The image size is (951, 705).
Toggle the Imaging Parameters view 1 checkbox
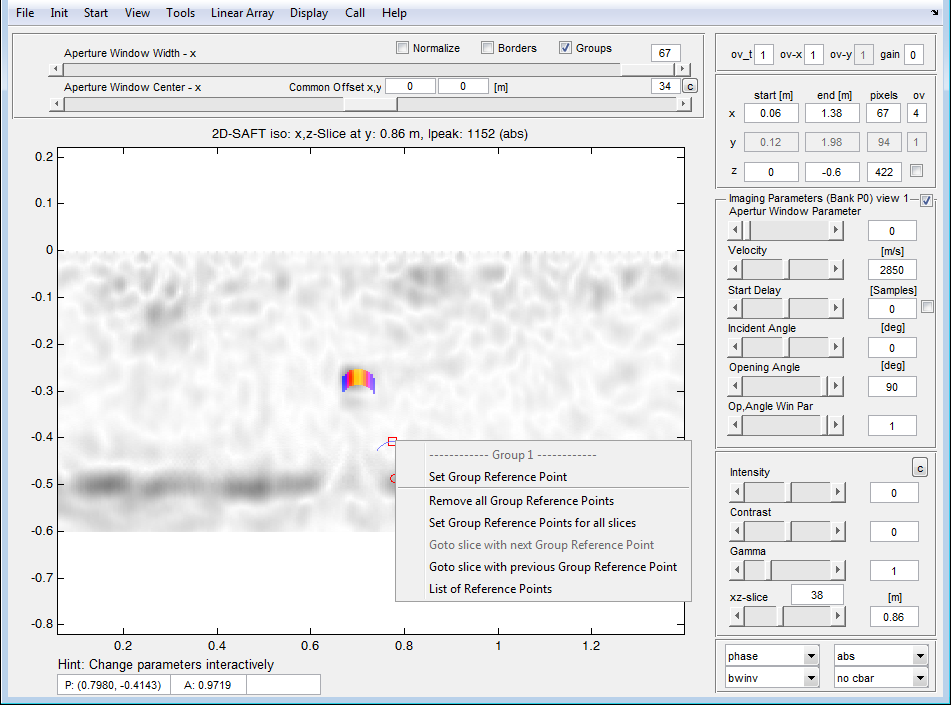point(926,200)
